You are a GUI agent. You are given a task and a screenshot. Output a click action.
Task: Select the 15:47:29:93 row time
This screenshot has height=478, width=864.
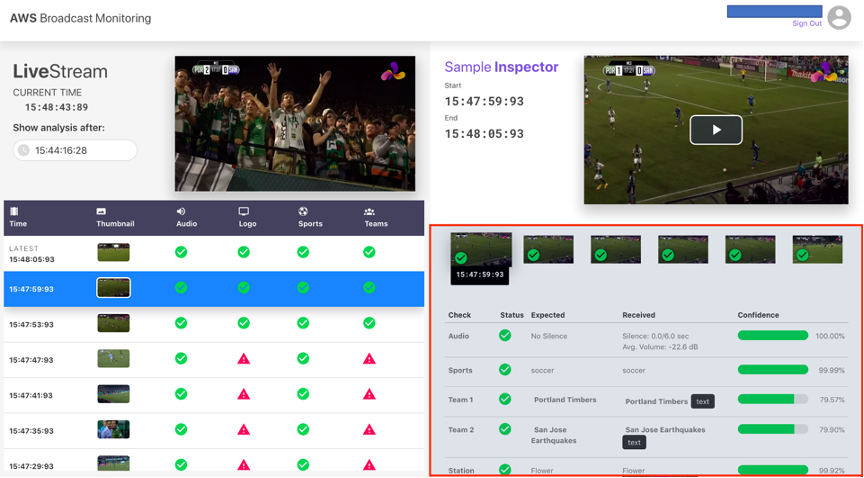31,466
